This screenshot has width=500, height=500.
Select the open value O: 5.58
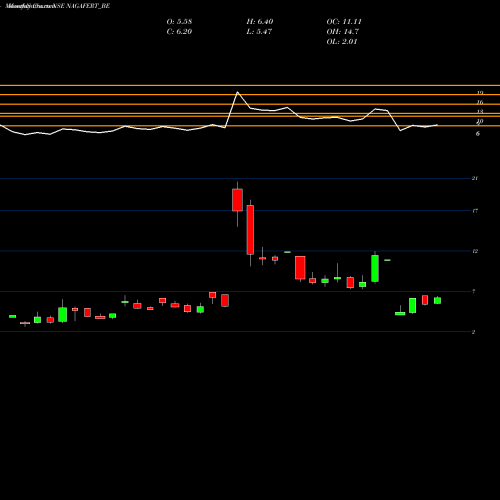(179, 22)
